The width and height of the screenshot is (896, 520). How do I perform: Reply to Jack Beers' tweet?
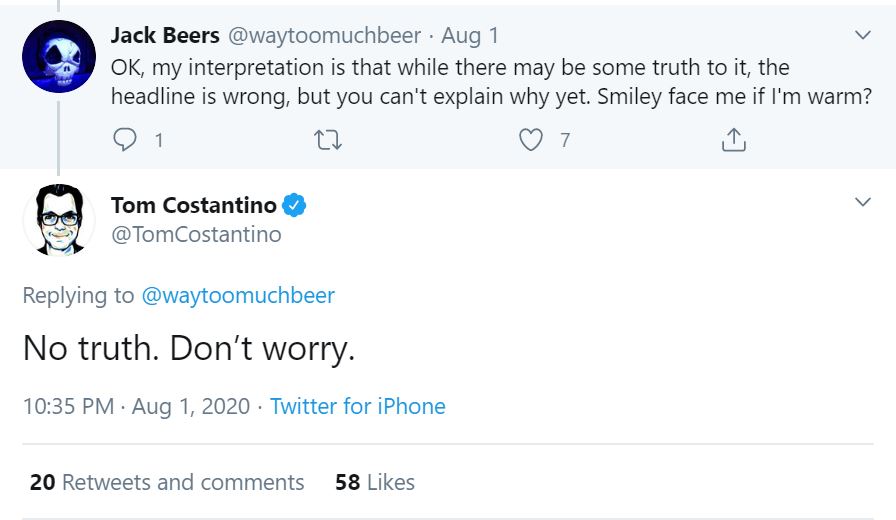click(125, 141)
